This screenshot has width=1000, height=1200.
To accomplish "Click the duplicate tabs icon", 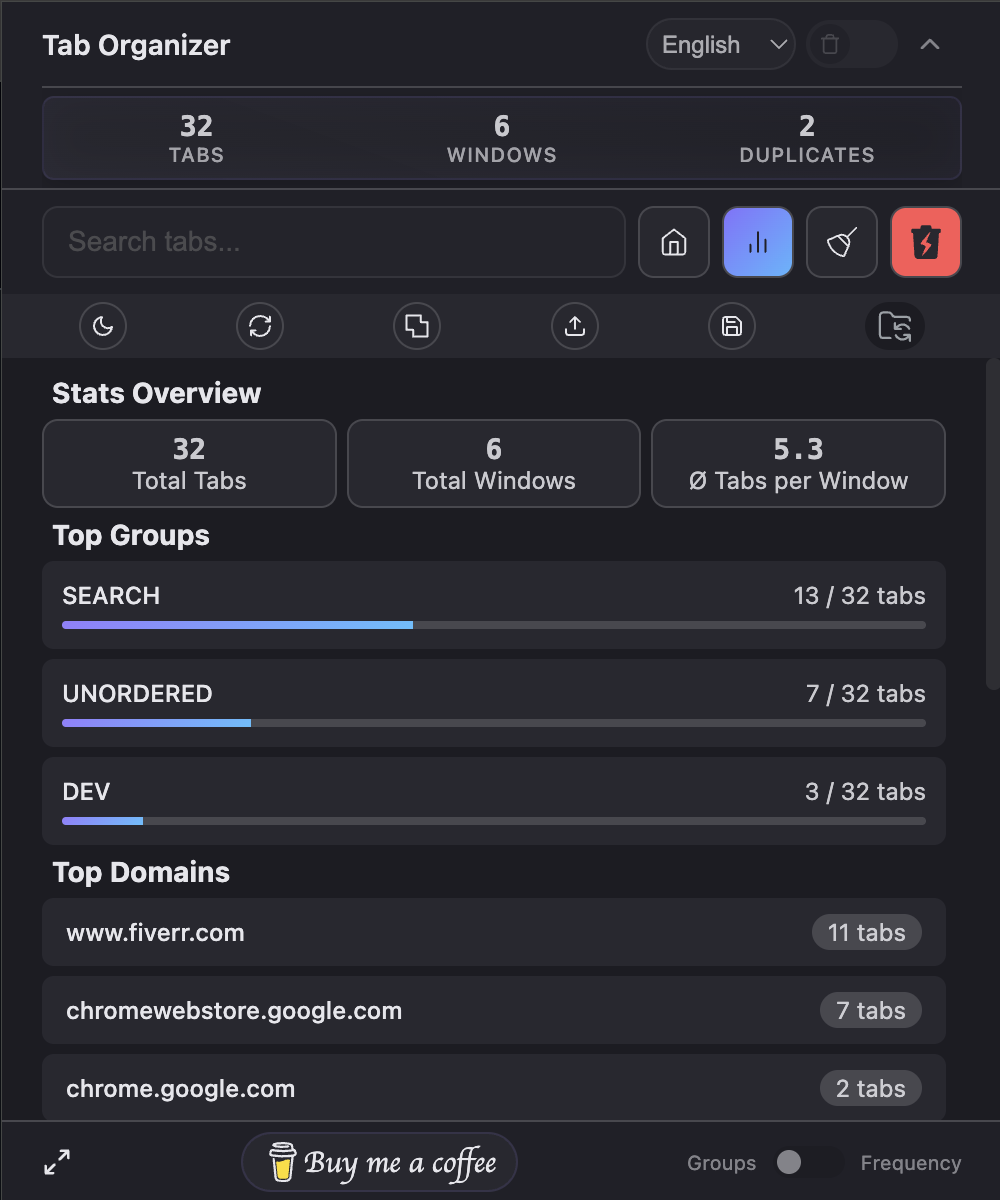I will (x=416, y=326).
